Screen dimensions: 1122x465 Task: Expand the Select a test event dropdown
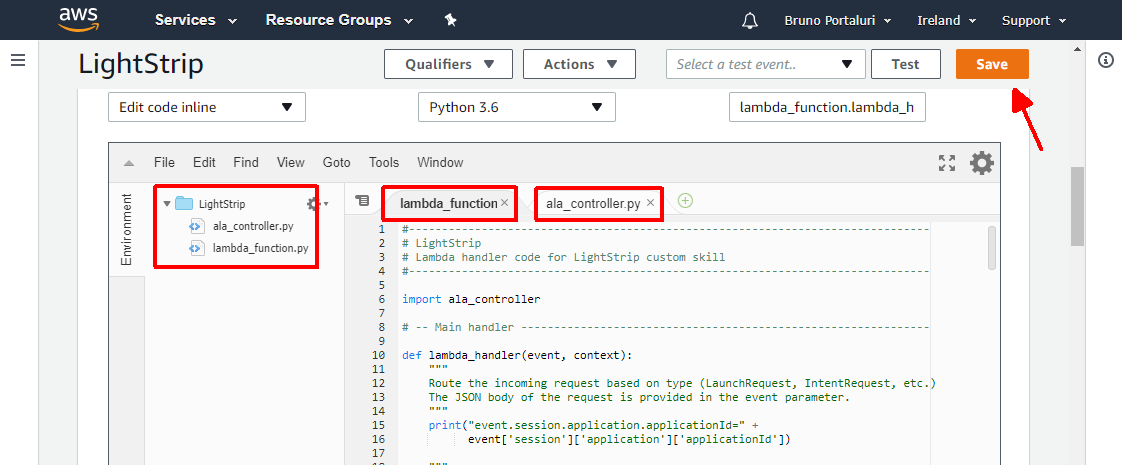pyautogui.click(x=765, y=64)
